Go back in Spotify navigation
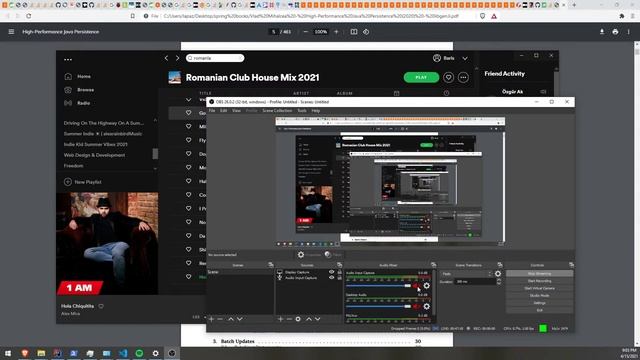The height and width of the screenshot is (360, 640). [x=167, y=58]
